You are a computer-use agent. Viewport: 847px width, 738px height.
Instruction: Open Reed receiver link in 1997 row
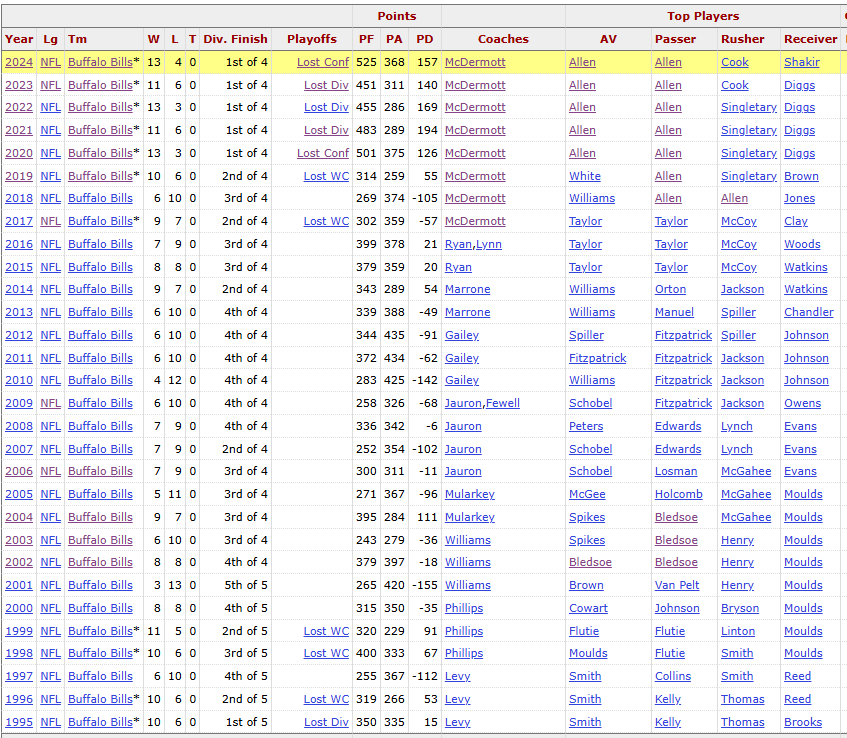pos(797,676)
